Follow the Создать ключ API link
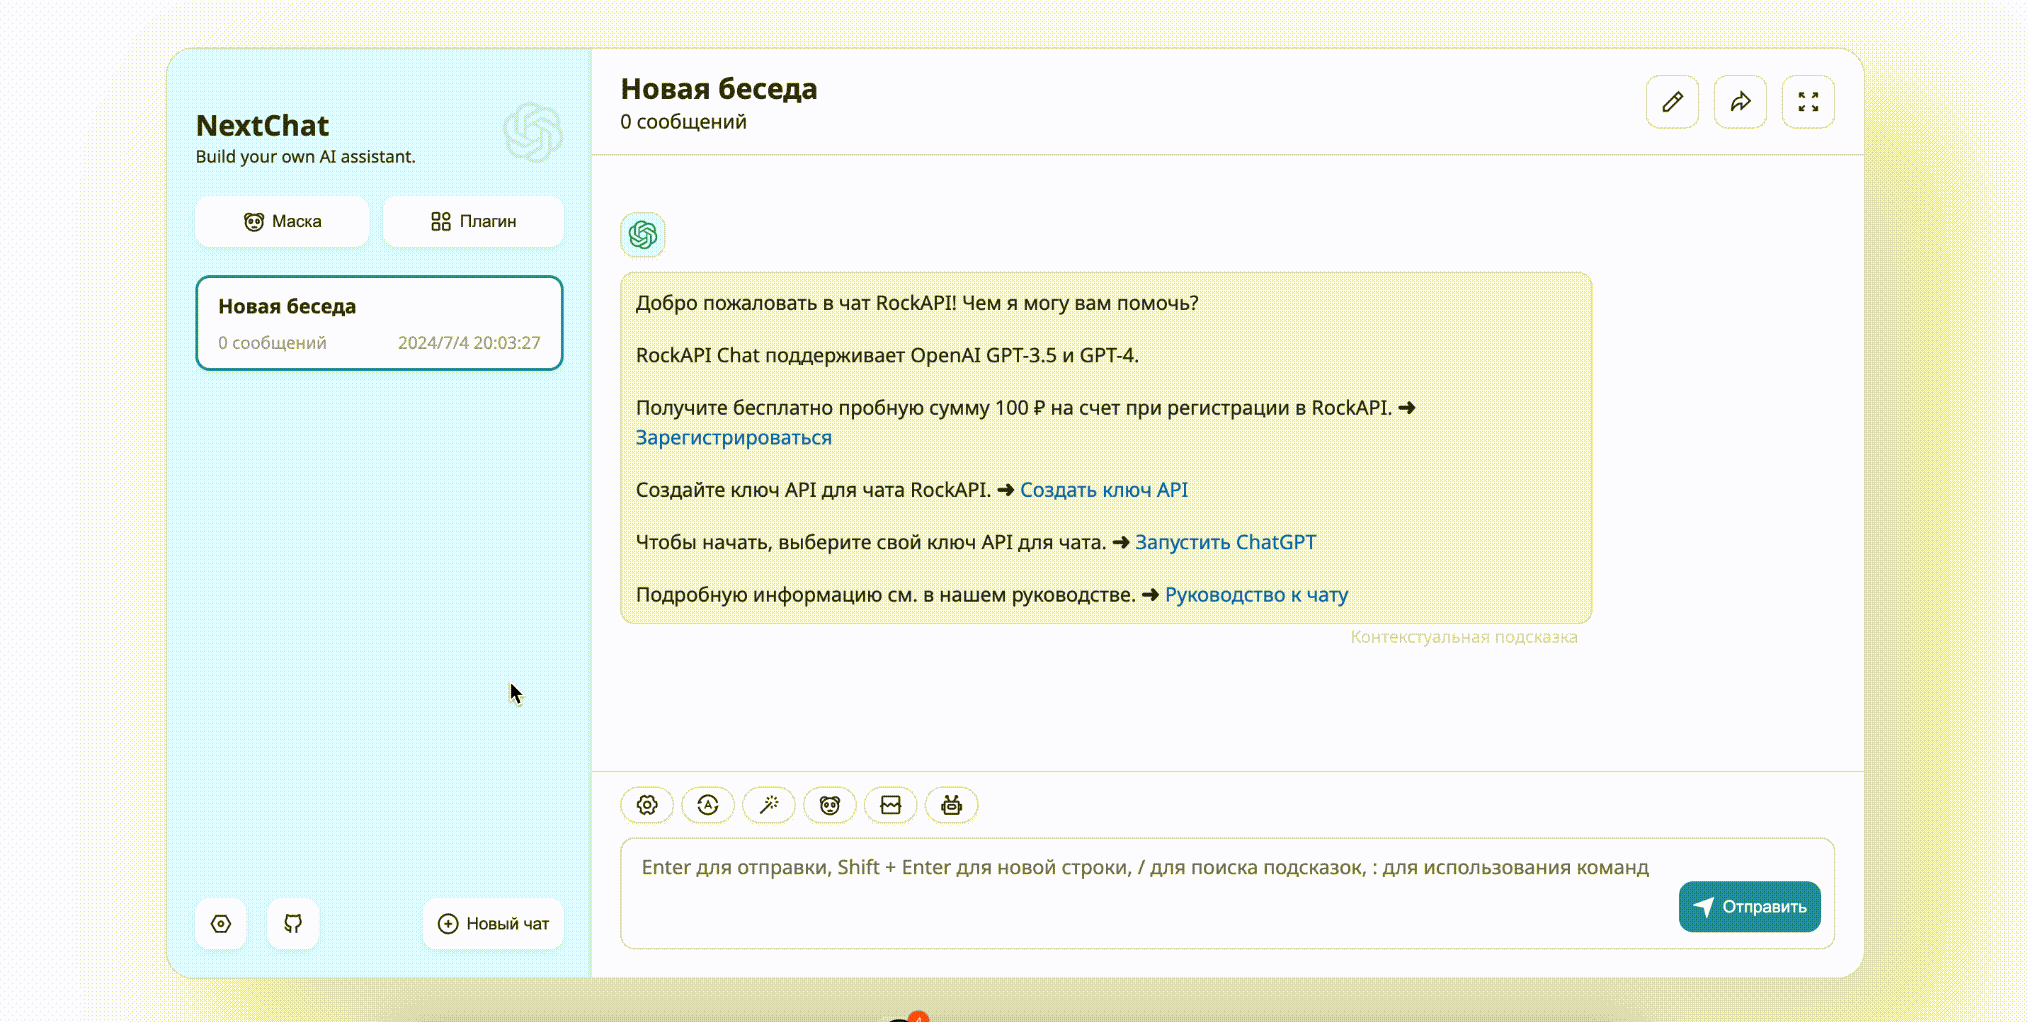The height and width of the screenshot is (1022, 2028). pos(1104,490)
